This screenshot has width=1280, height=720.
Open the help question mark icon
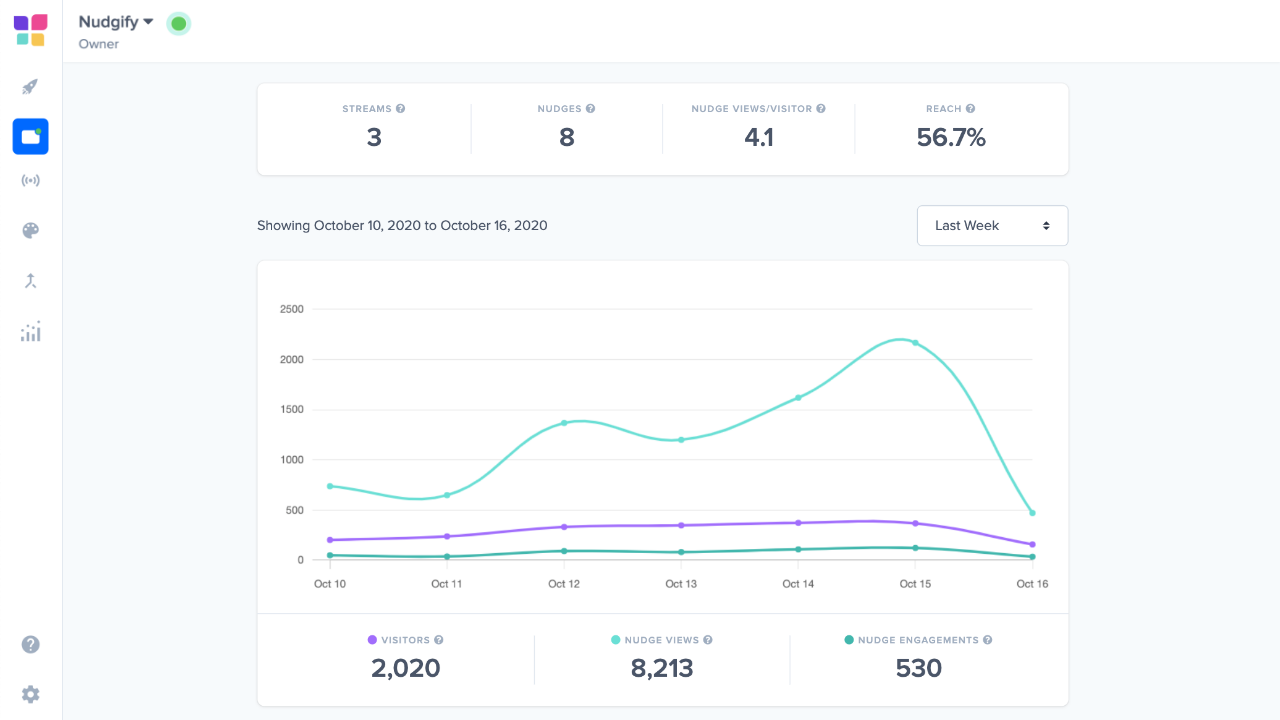pyautogui.click(x=30, y=644)
